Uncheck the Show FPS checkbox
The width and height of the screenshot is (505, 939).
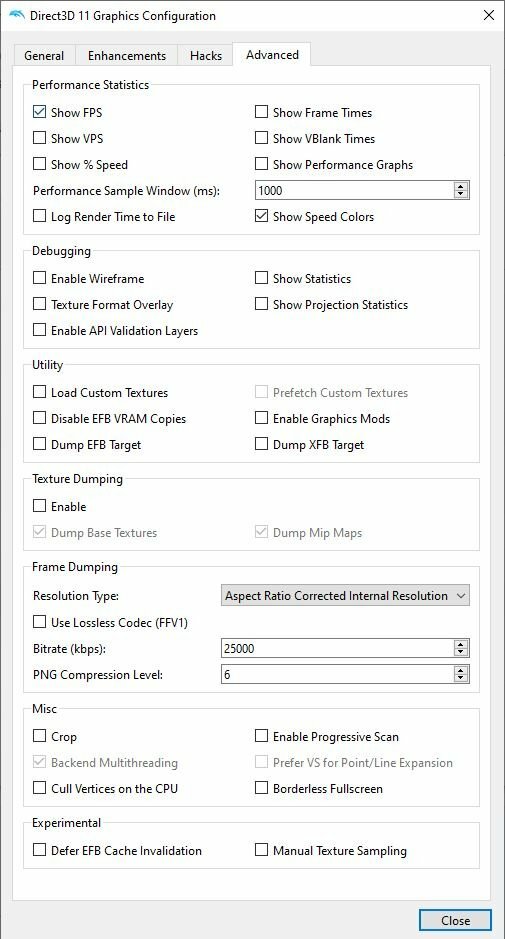[x=40, y=112]
